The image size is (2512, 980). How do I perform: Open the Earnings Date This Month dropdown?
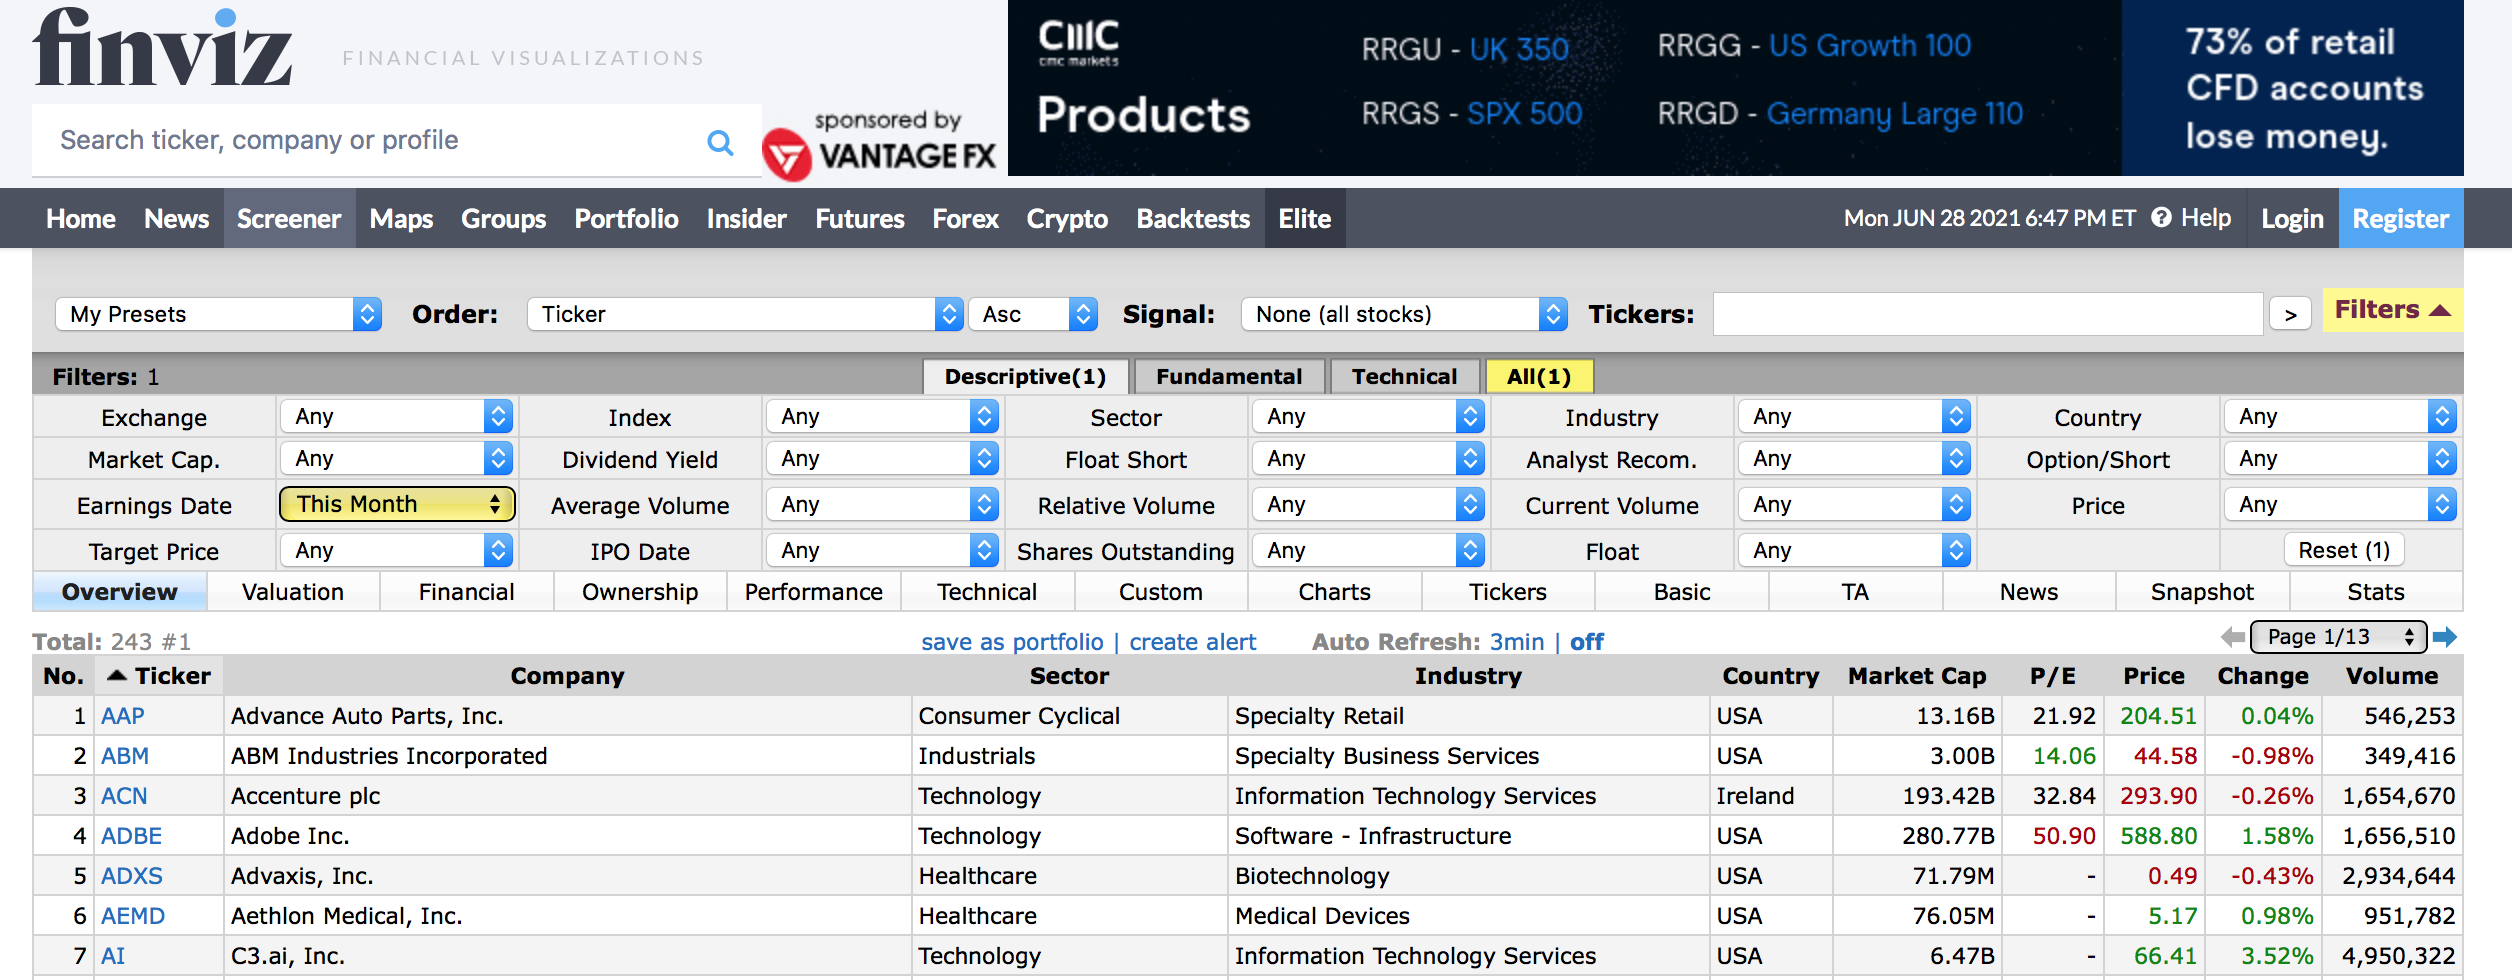[397, 504]
